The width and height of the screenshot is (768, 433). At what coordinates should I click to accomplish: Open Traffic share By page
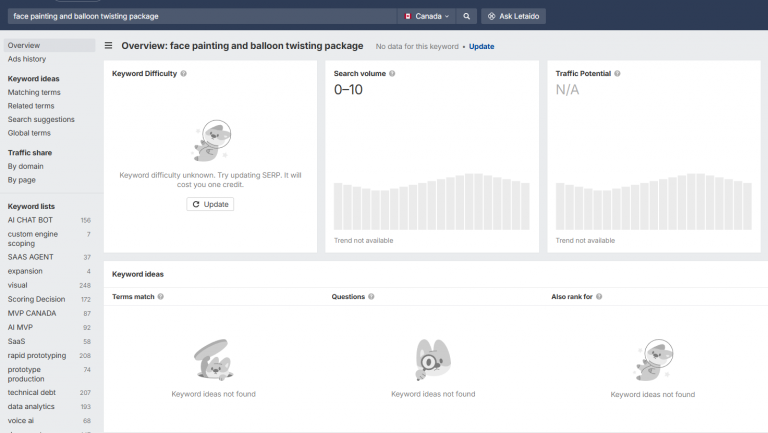tap(22, 180)
